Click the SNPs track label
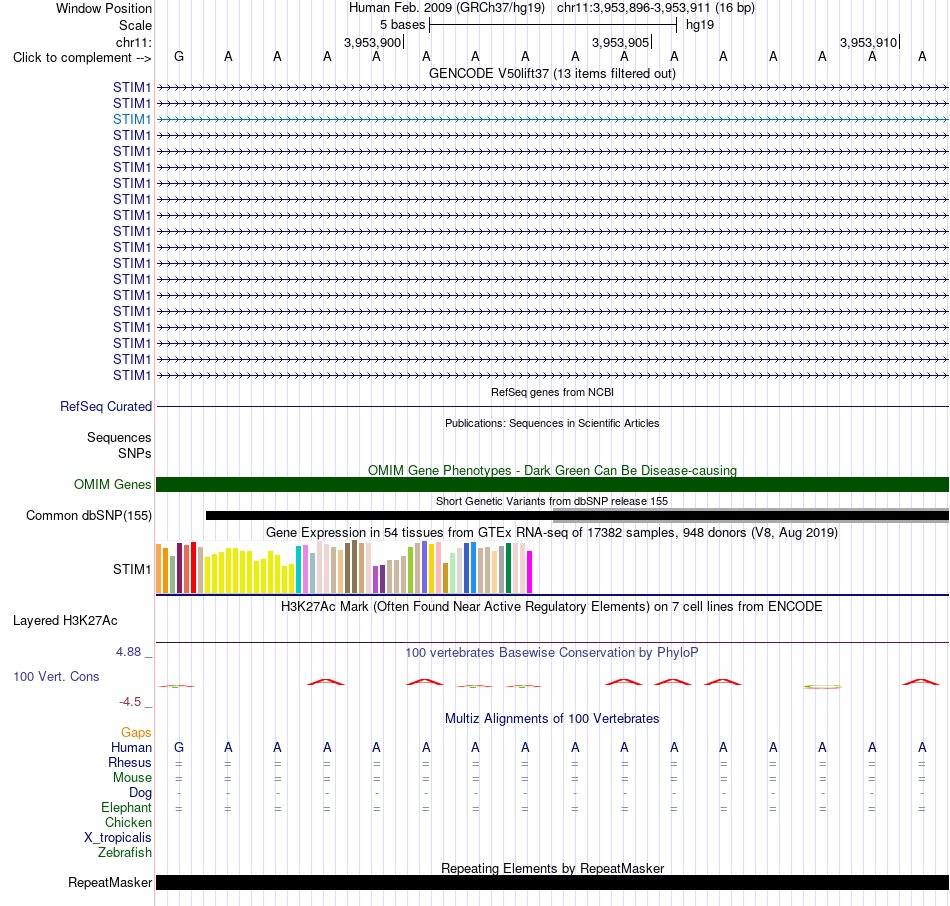Image resolution: width=950 pixels, height=906 pixels. (135, 453)
